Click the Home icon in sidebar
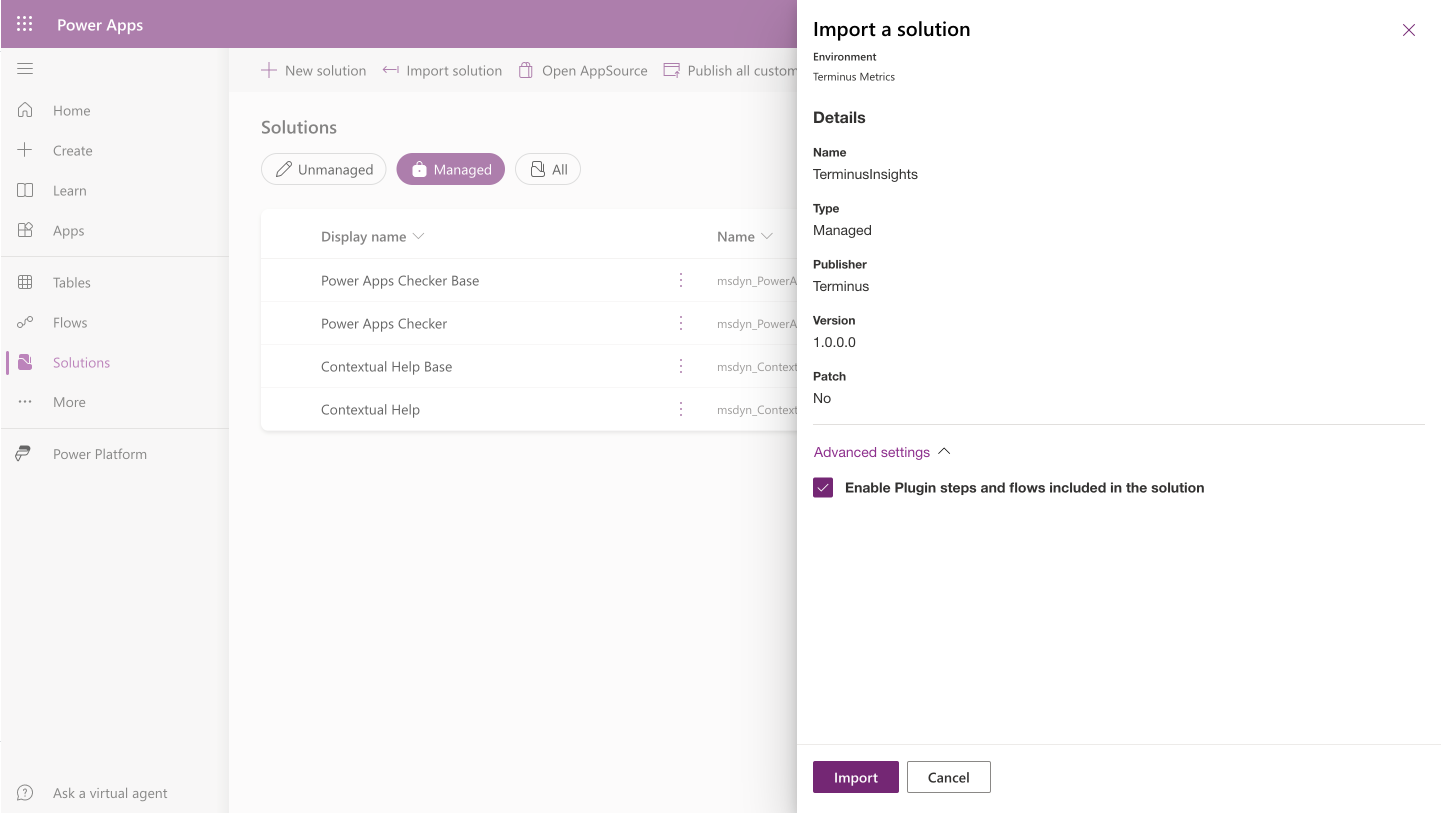 (25, 110)
